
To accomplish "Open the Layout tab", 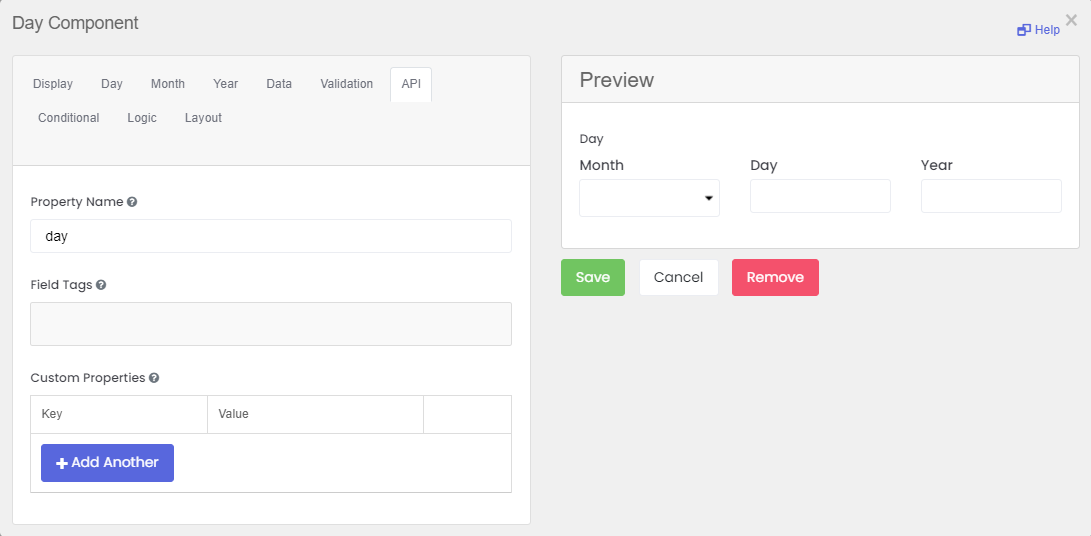I will coord(203,118).
